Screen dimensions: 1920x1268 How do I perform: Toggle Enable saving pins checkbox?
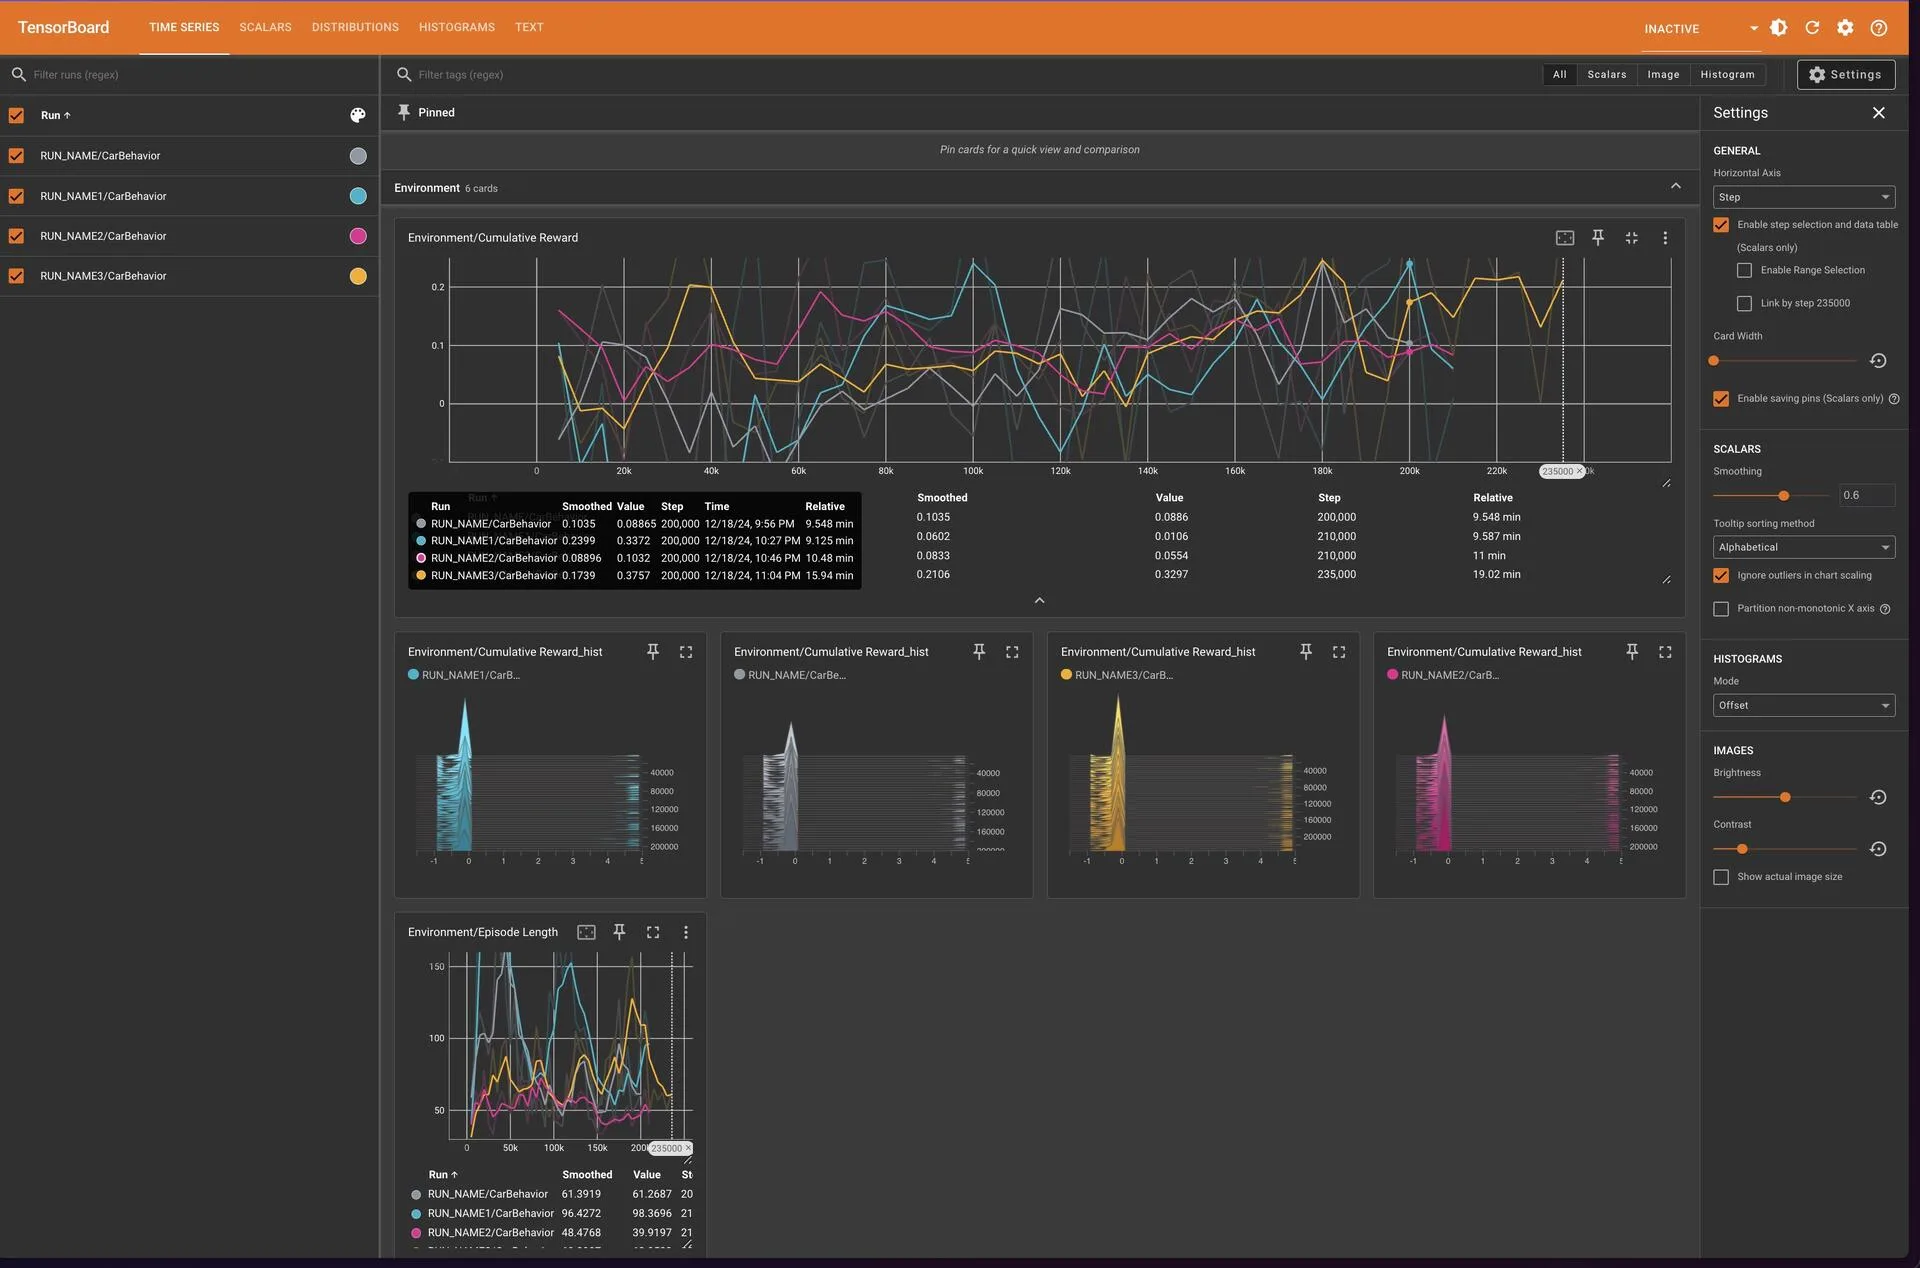click(1721, 399)
